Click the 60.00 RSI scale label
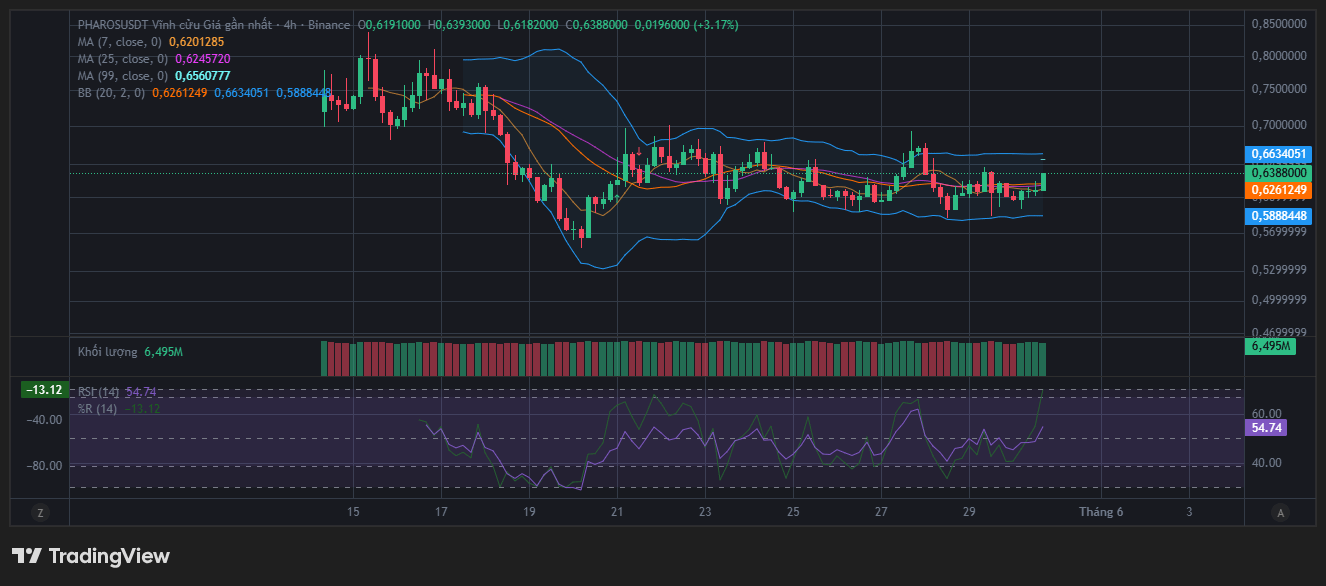 (1265, 414)
